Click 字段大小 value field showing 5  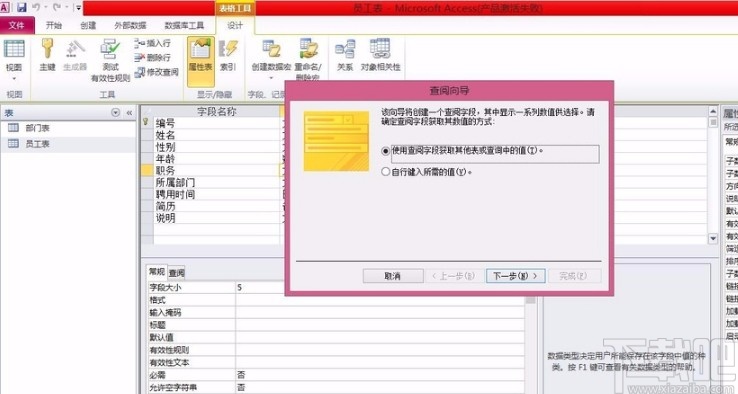click(x=380, y=287)
